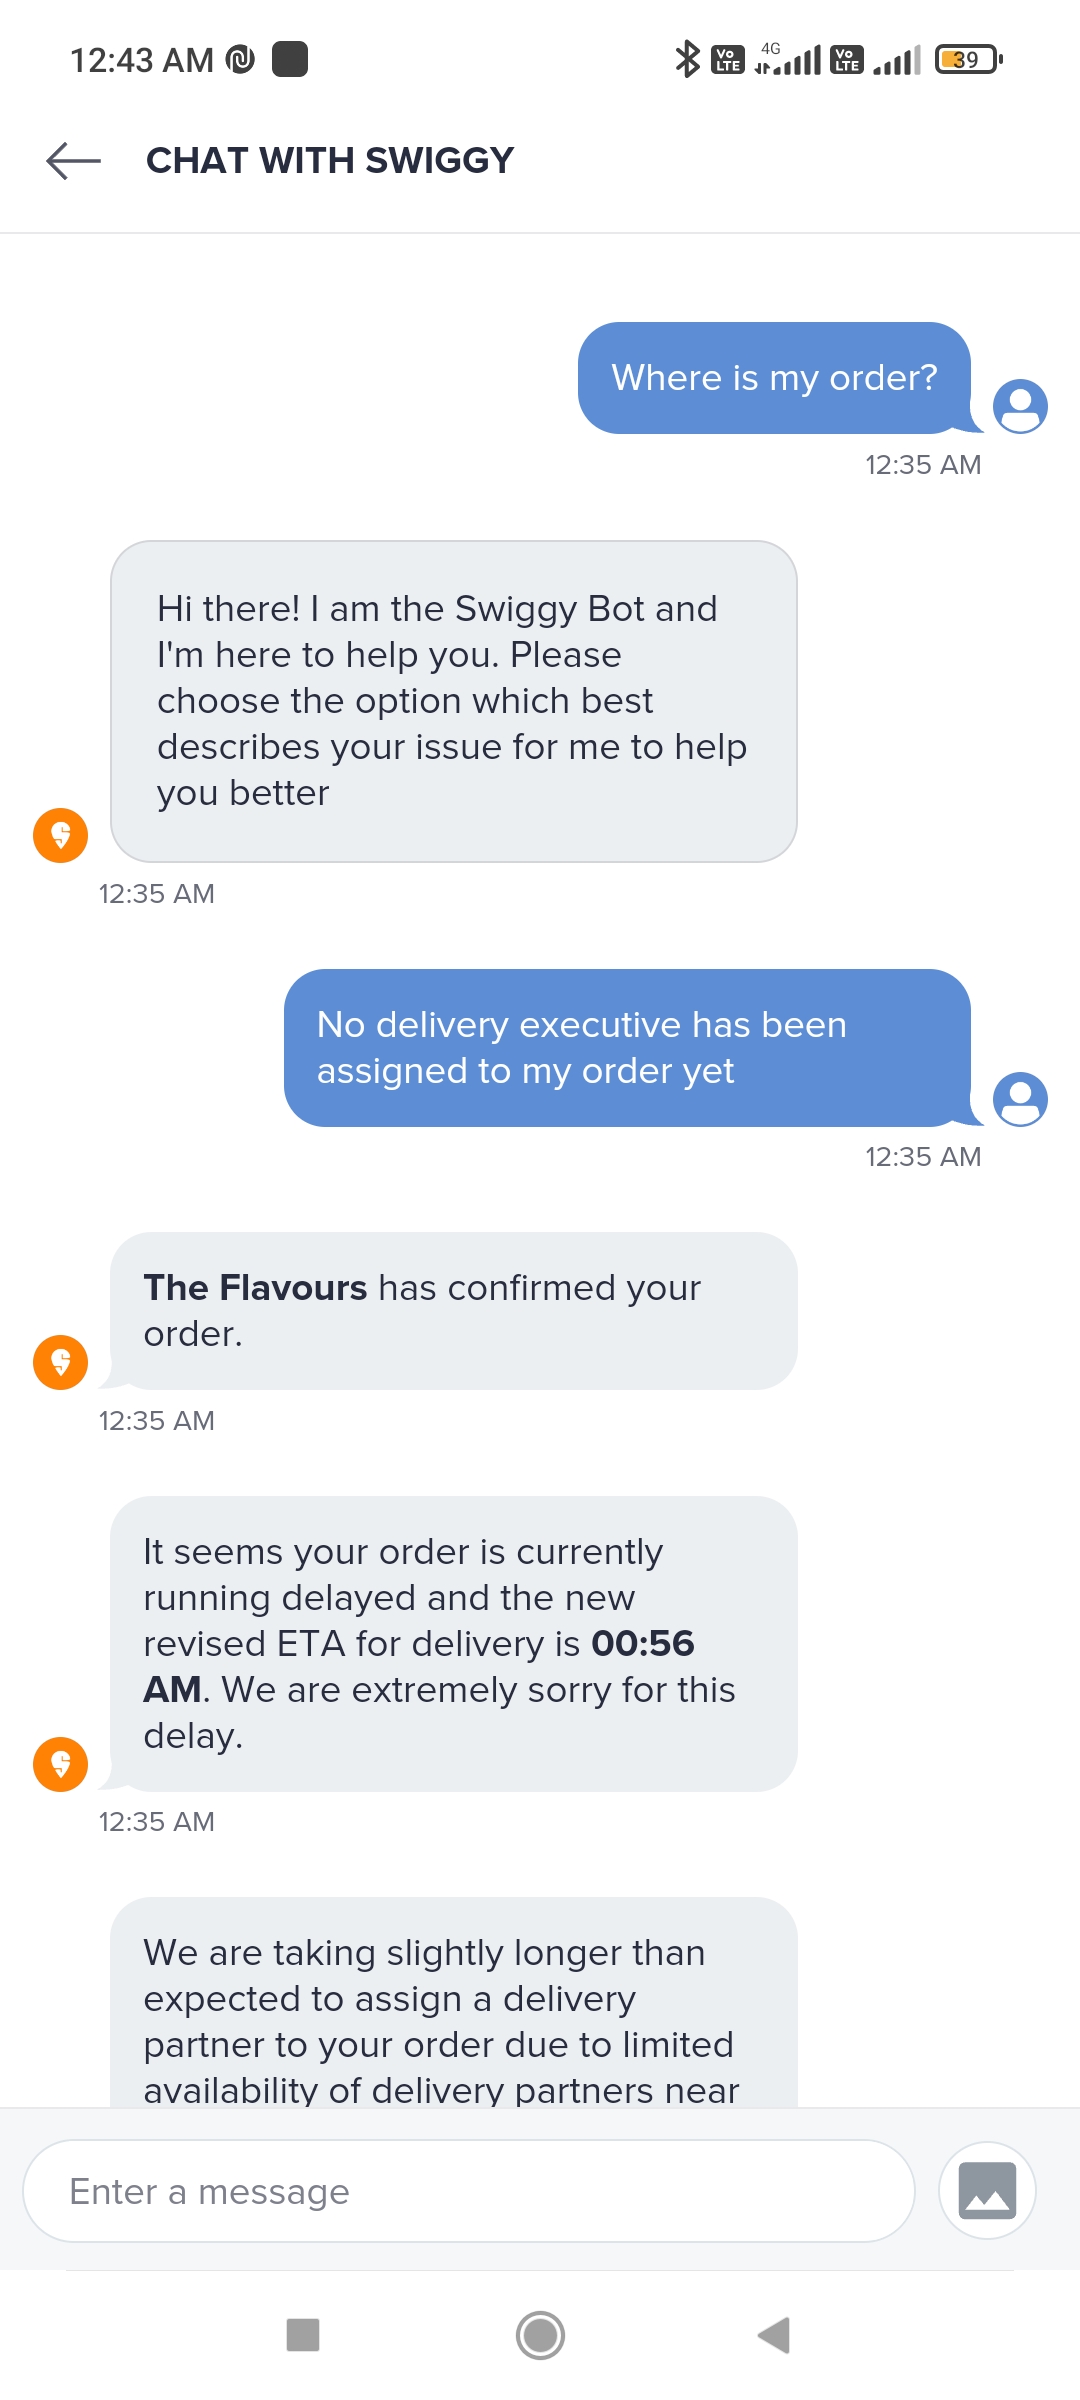
Task: Tap the "No delivery executive" message bubble
Action: 627,1047
